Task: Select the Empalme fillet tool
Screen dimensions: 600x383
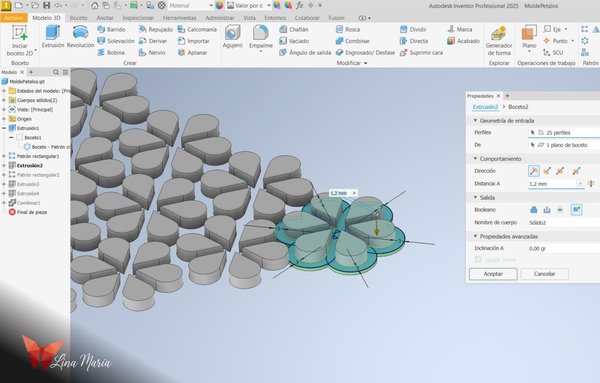Action: [261, 37]
